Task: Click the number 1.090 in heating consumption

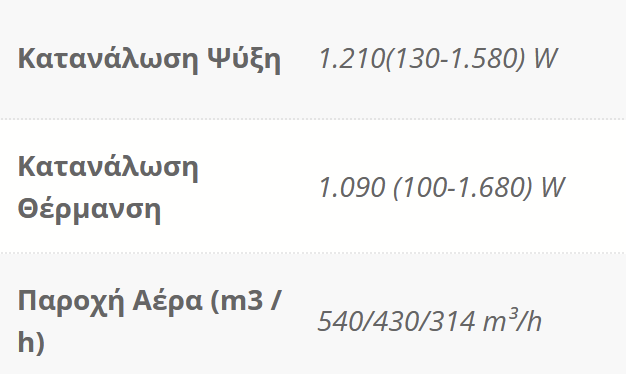Action: pos(352,188)
